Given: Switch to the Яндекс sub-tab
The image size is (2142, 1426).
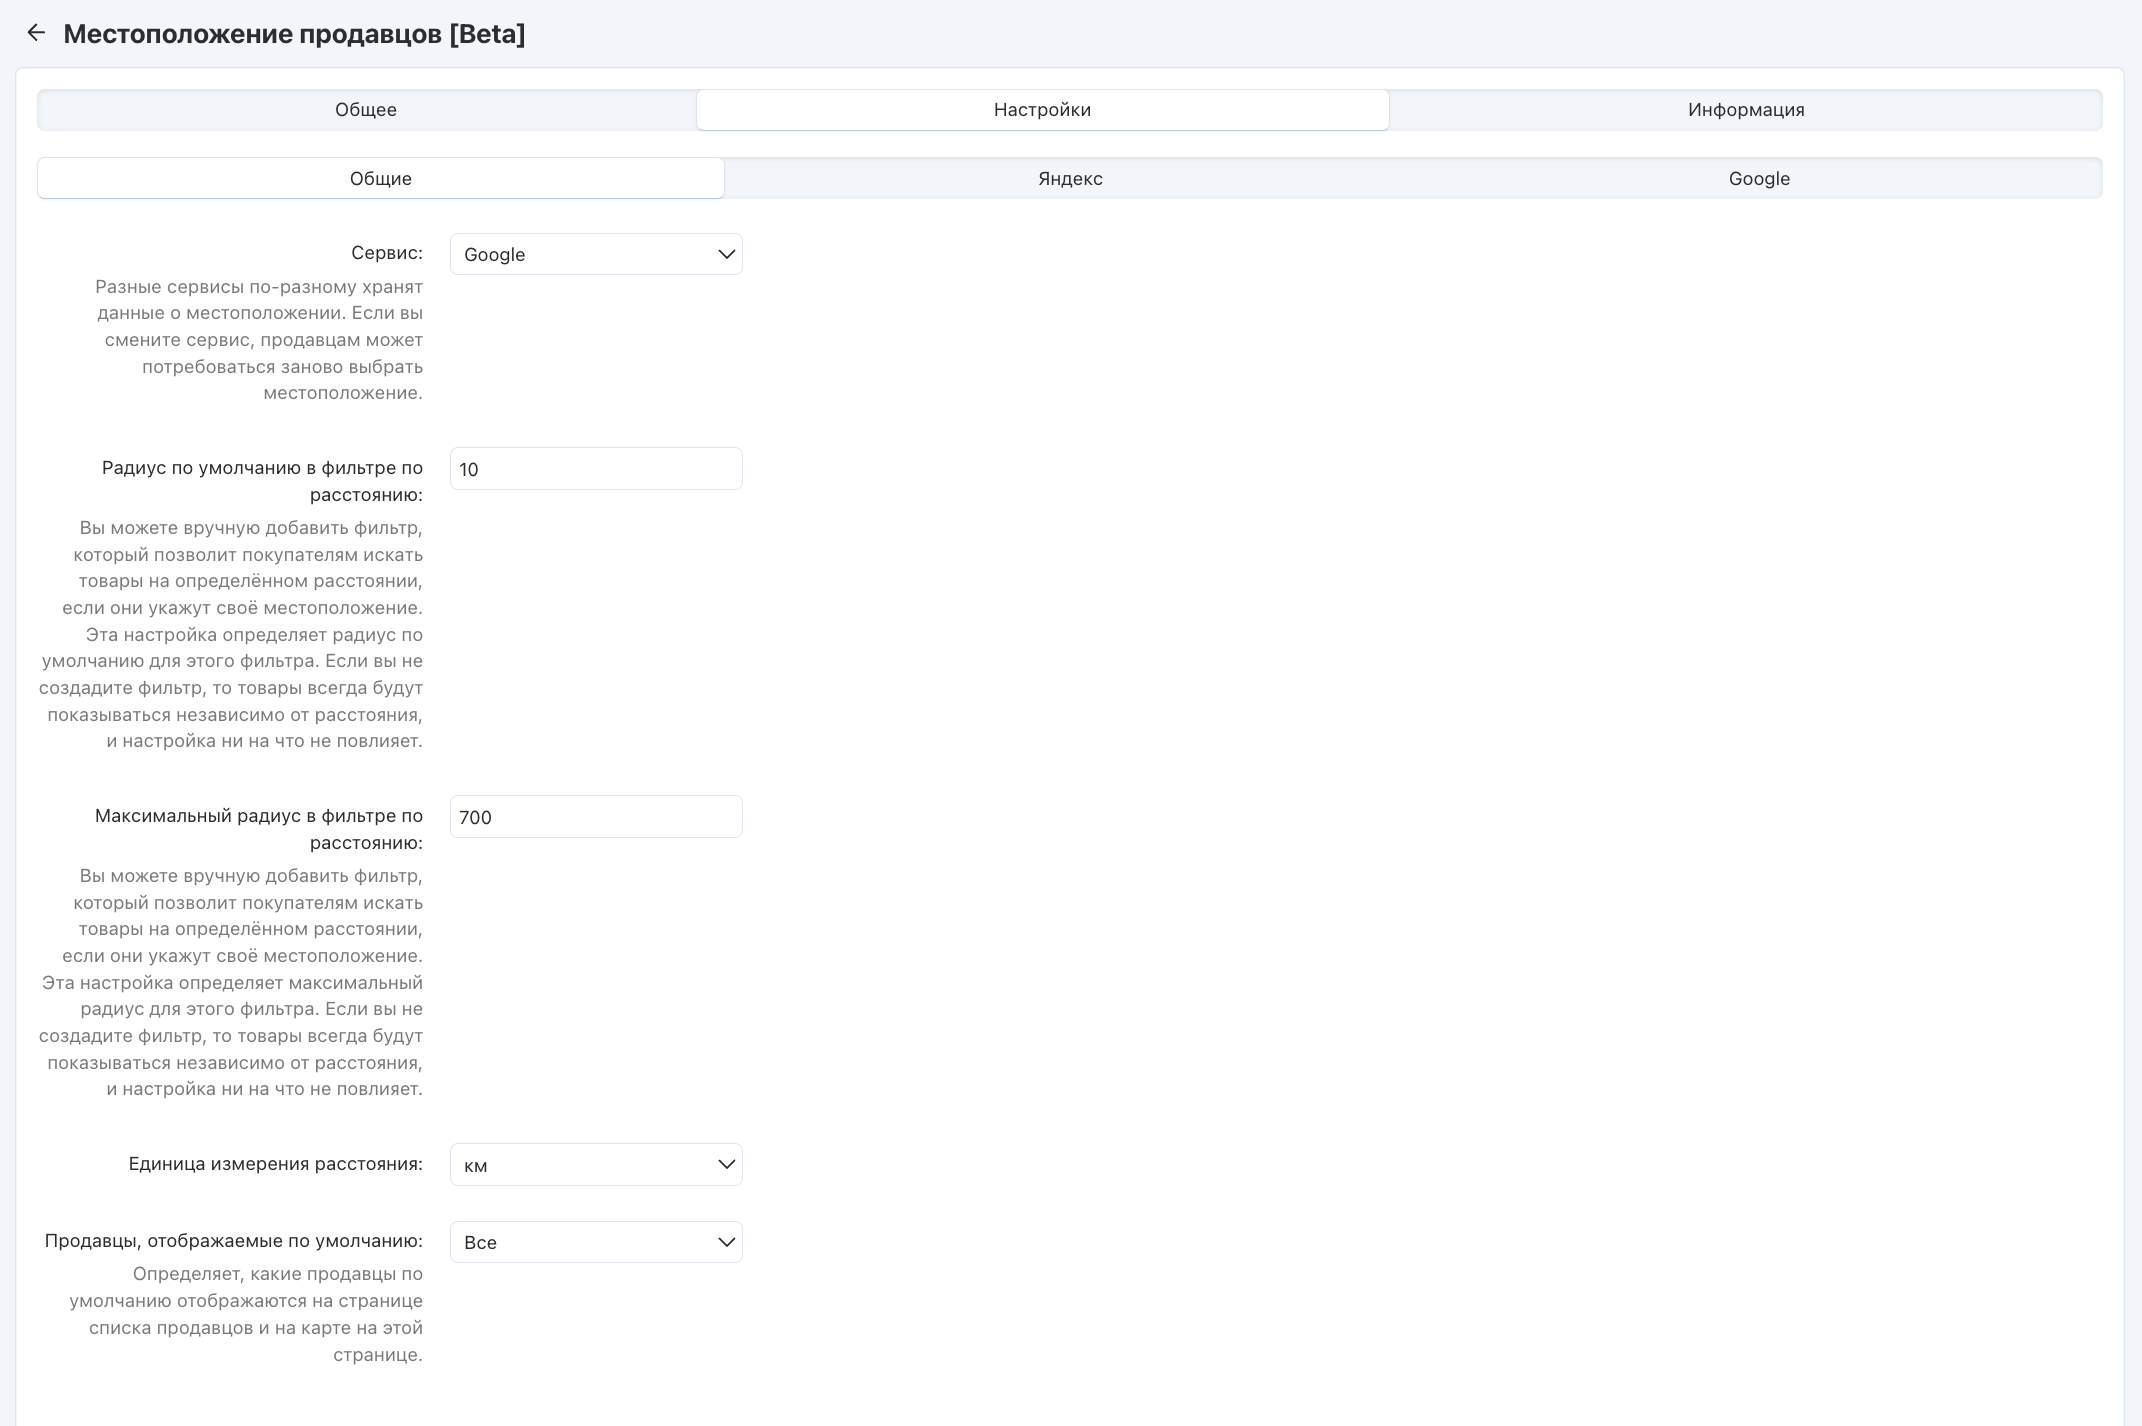Looking at the screenshot, I should [x=1069, y=179].
